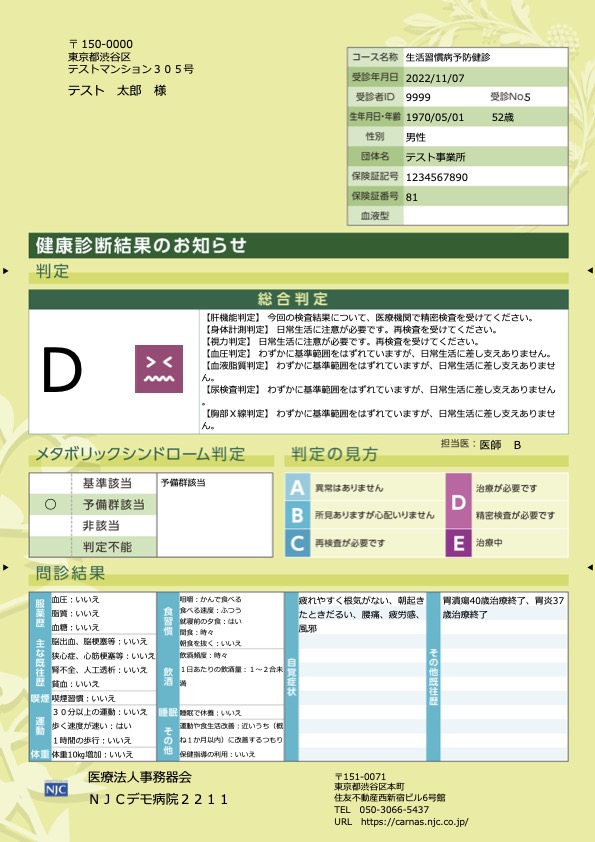Image resolution: width=595 pixels, height=842 pixels.
Task: Select the circle mark beside 予備群該当
Action: click(x=50, y=504)
